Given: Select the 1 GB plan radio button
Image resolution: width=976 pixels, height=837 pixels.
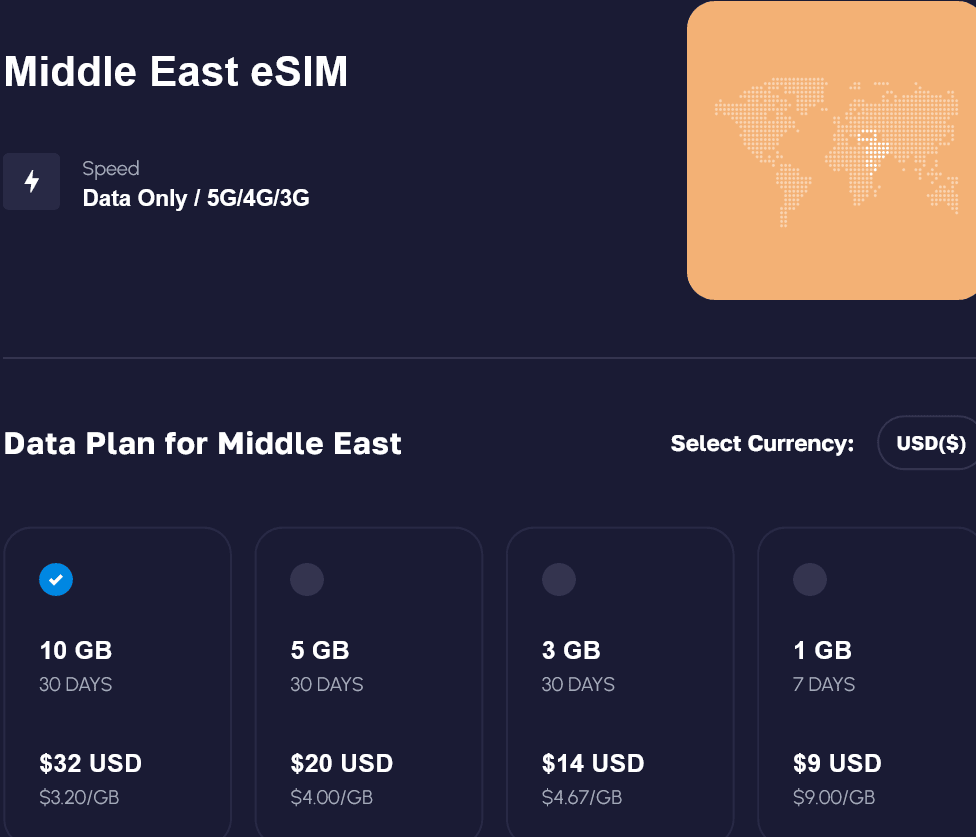Looking at the screenshot, I should point(810,579).
